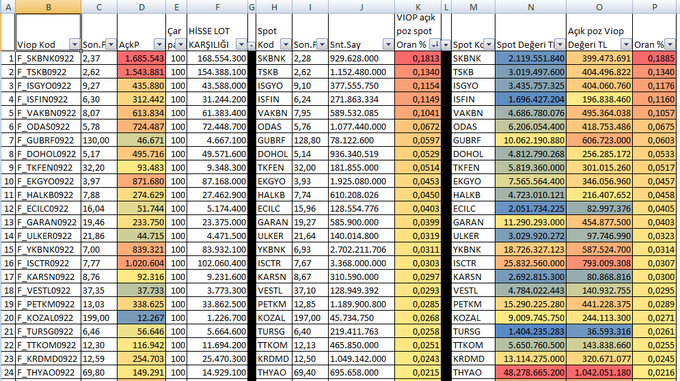
Task: Open the Açık poz Viop Değeri TL filter
Action: (x=626, y=45)
